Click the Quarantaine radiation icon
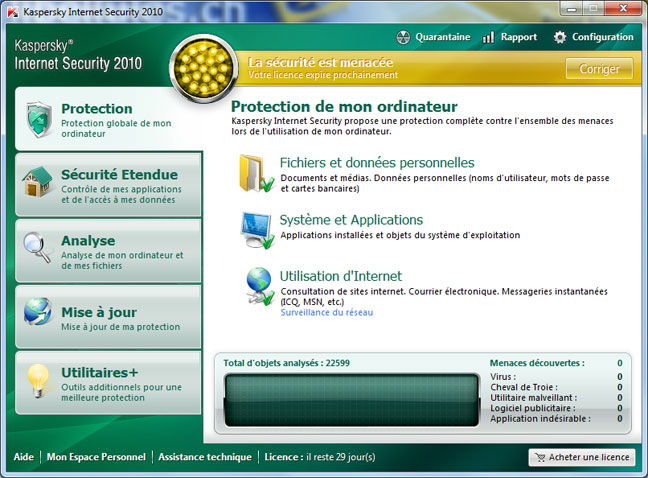The image size is (648, 478). [x=403, y=37]
